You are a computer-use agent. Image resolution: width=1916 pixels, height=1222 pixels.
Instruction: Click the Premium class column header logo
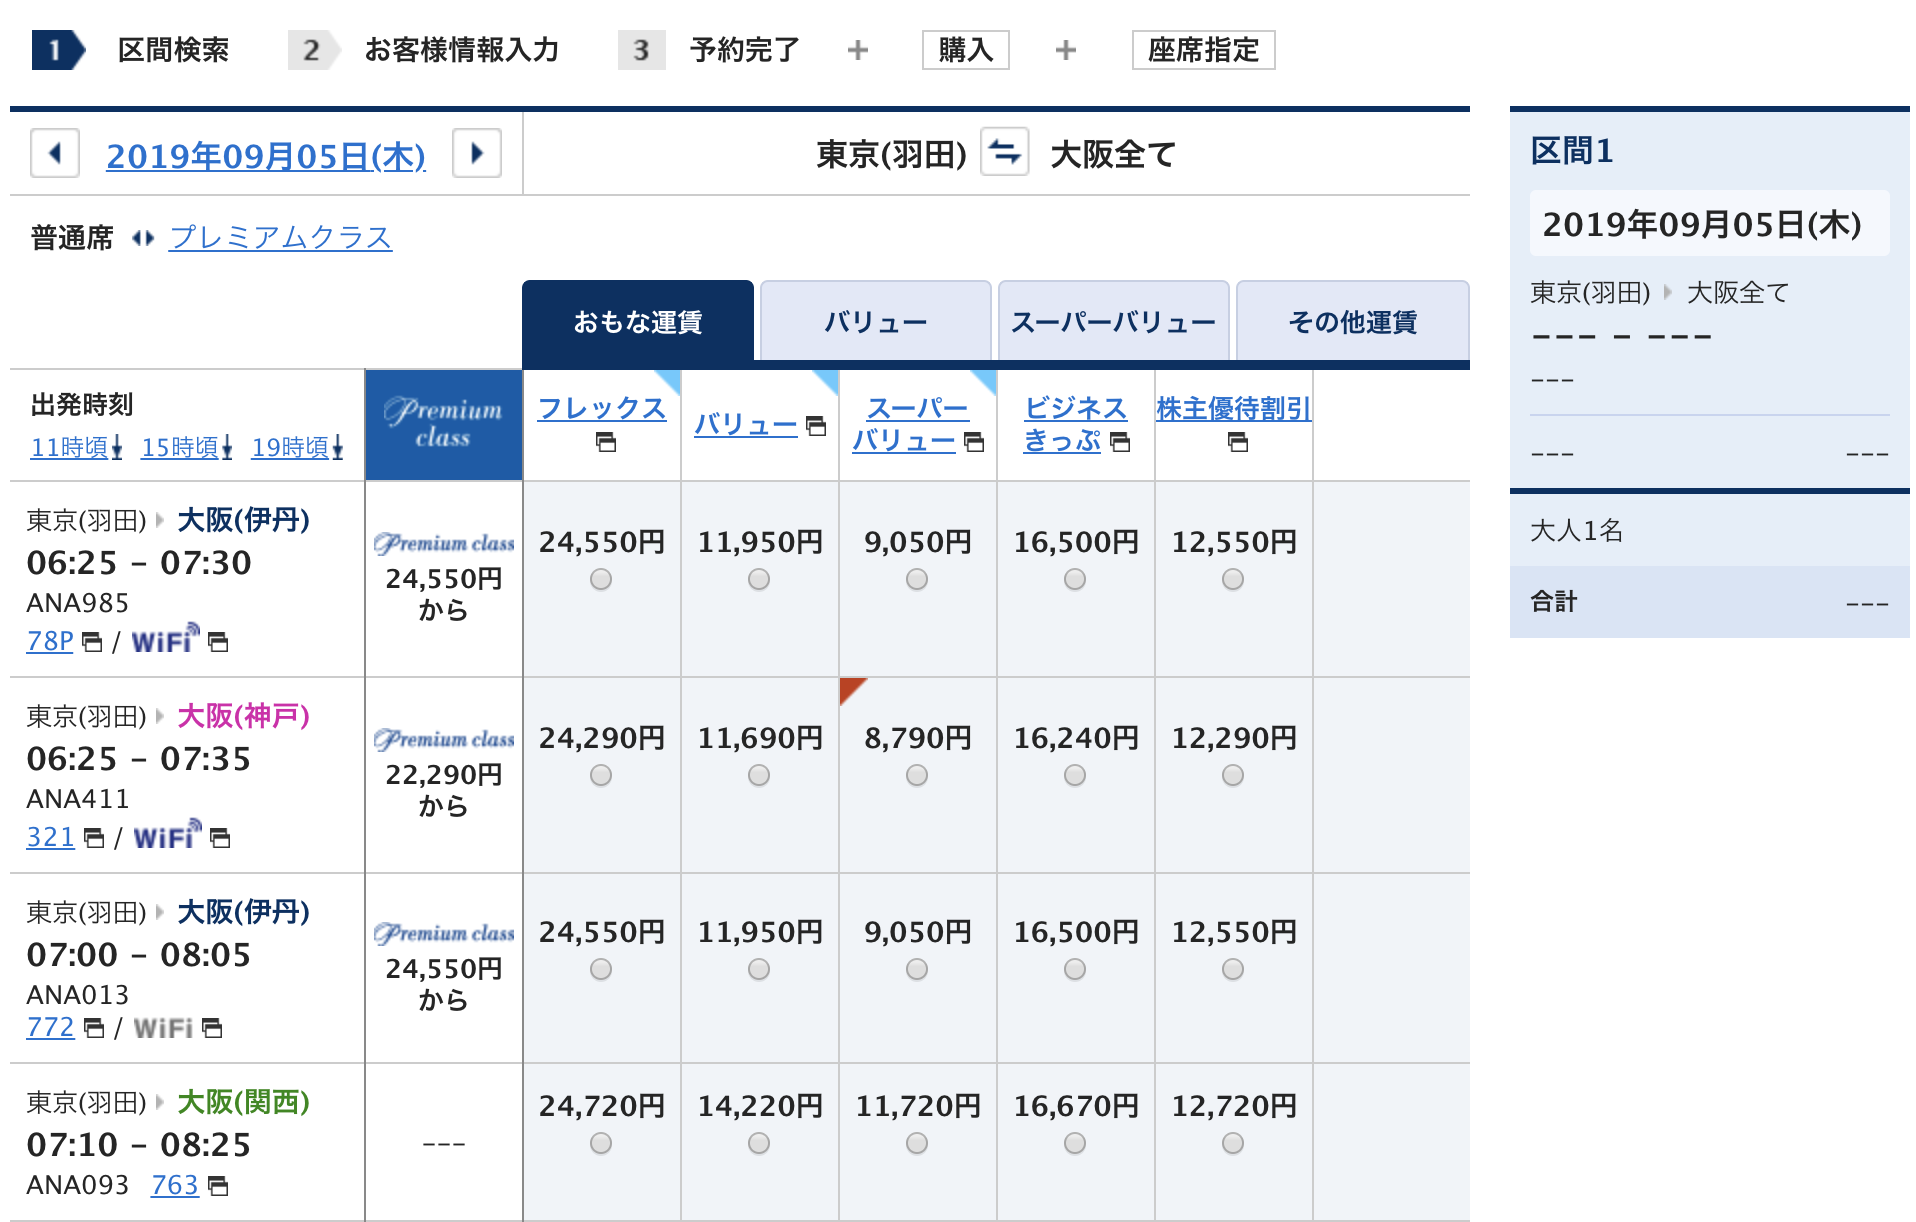coord(444,425)
